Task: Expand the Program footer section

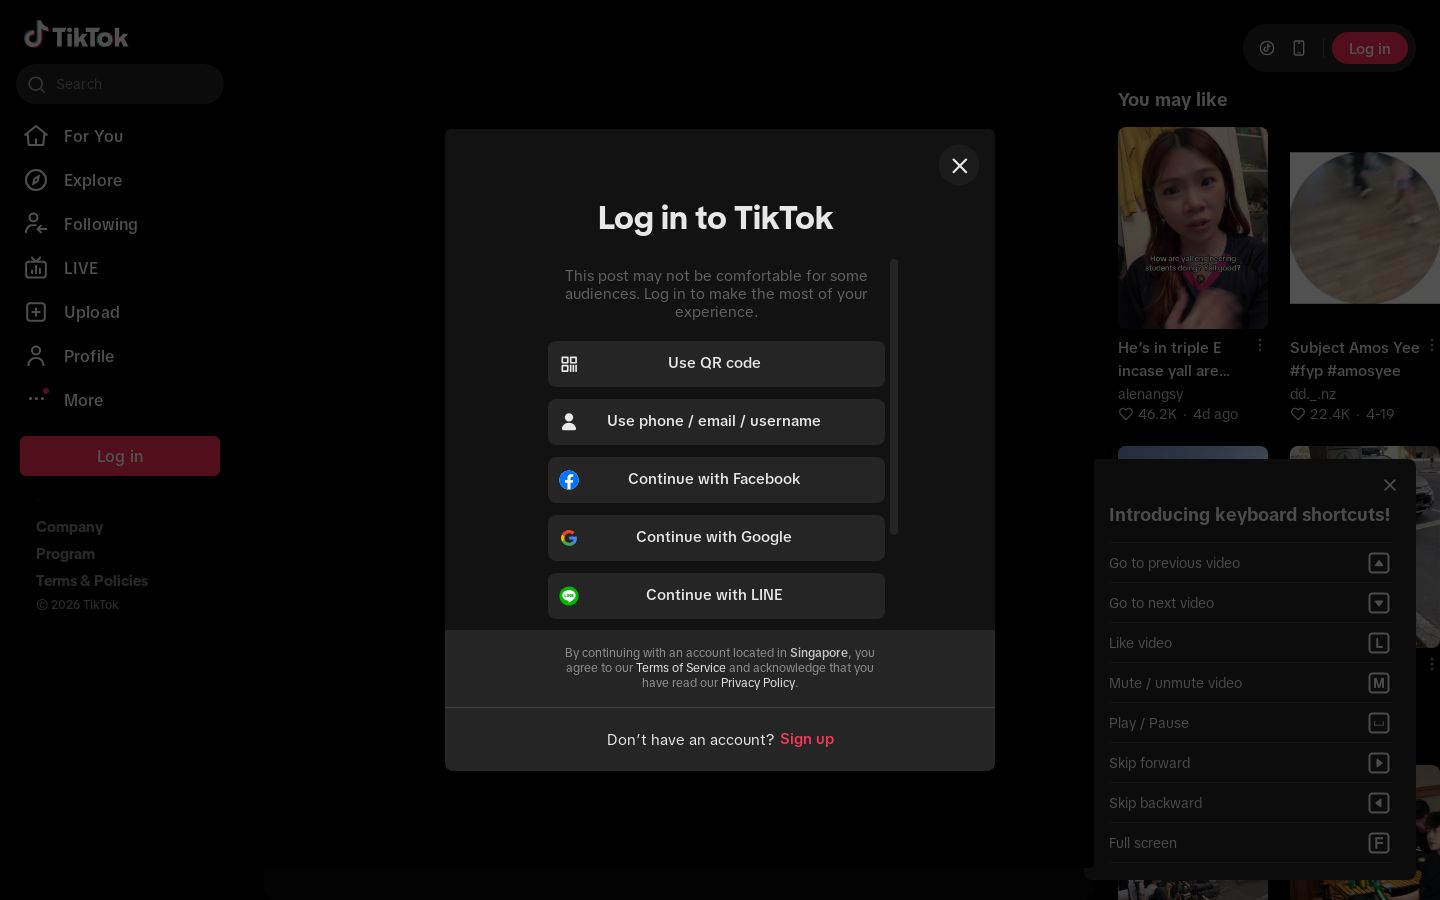Action: coord(65,554)
